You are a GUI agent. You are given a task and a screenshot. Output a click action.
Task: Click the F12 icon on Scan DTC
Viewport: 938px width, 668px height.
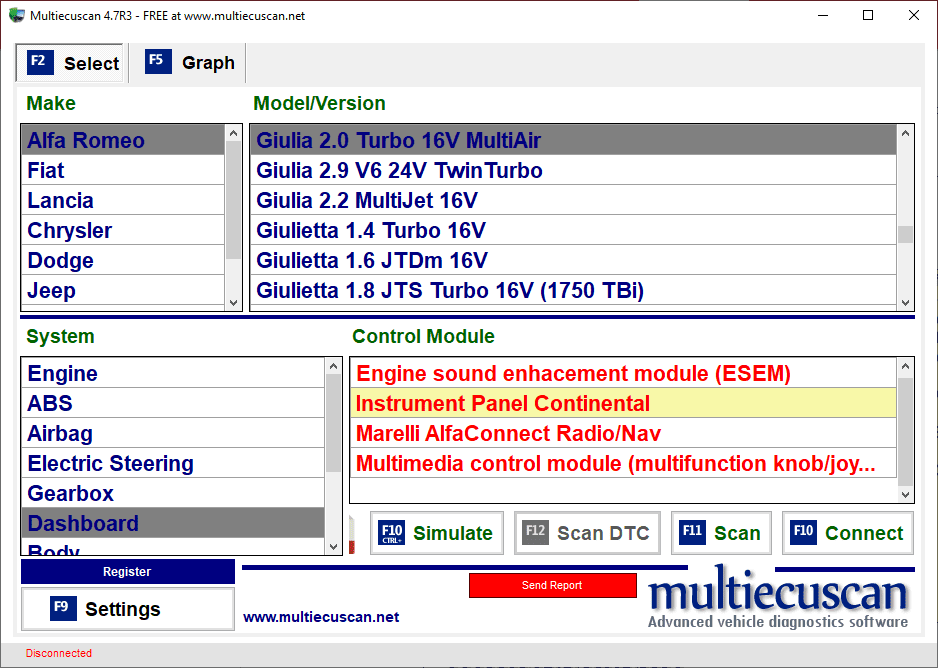pyautogui.click(x=535, y=531)
